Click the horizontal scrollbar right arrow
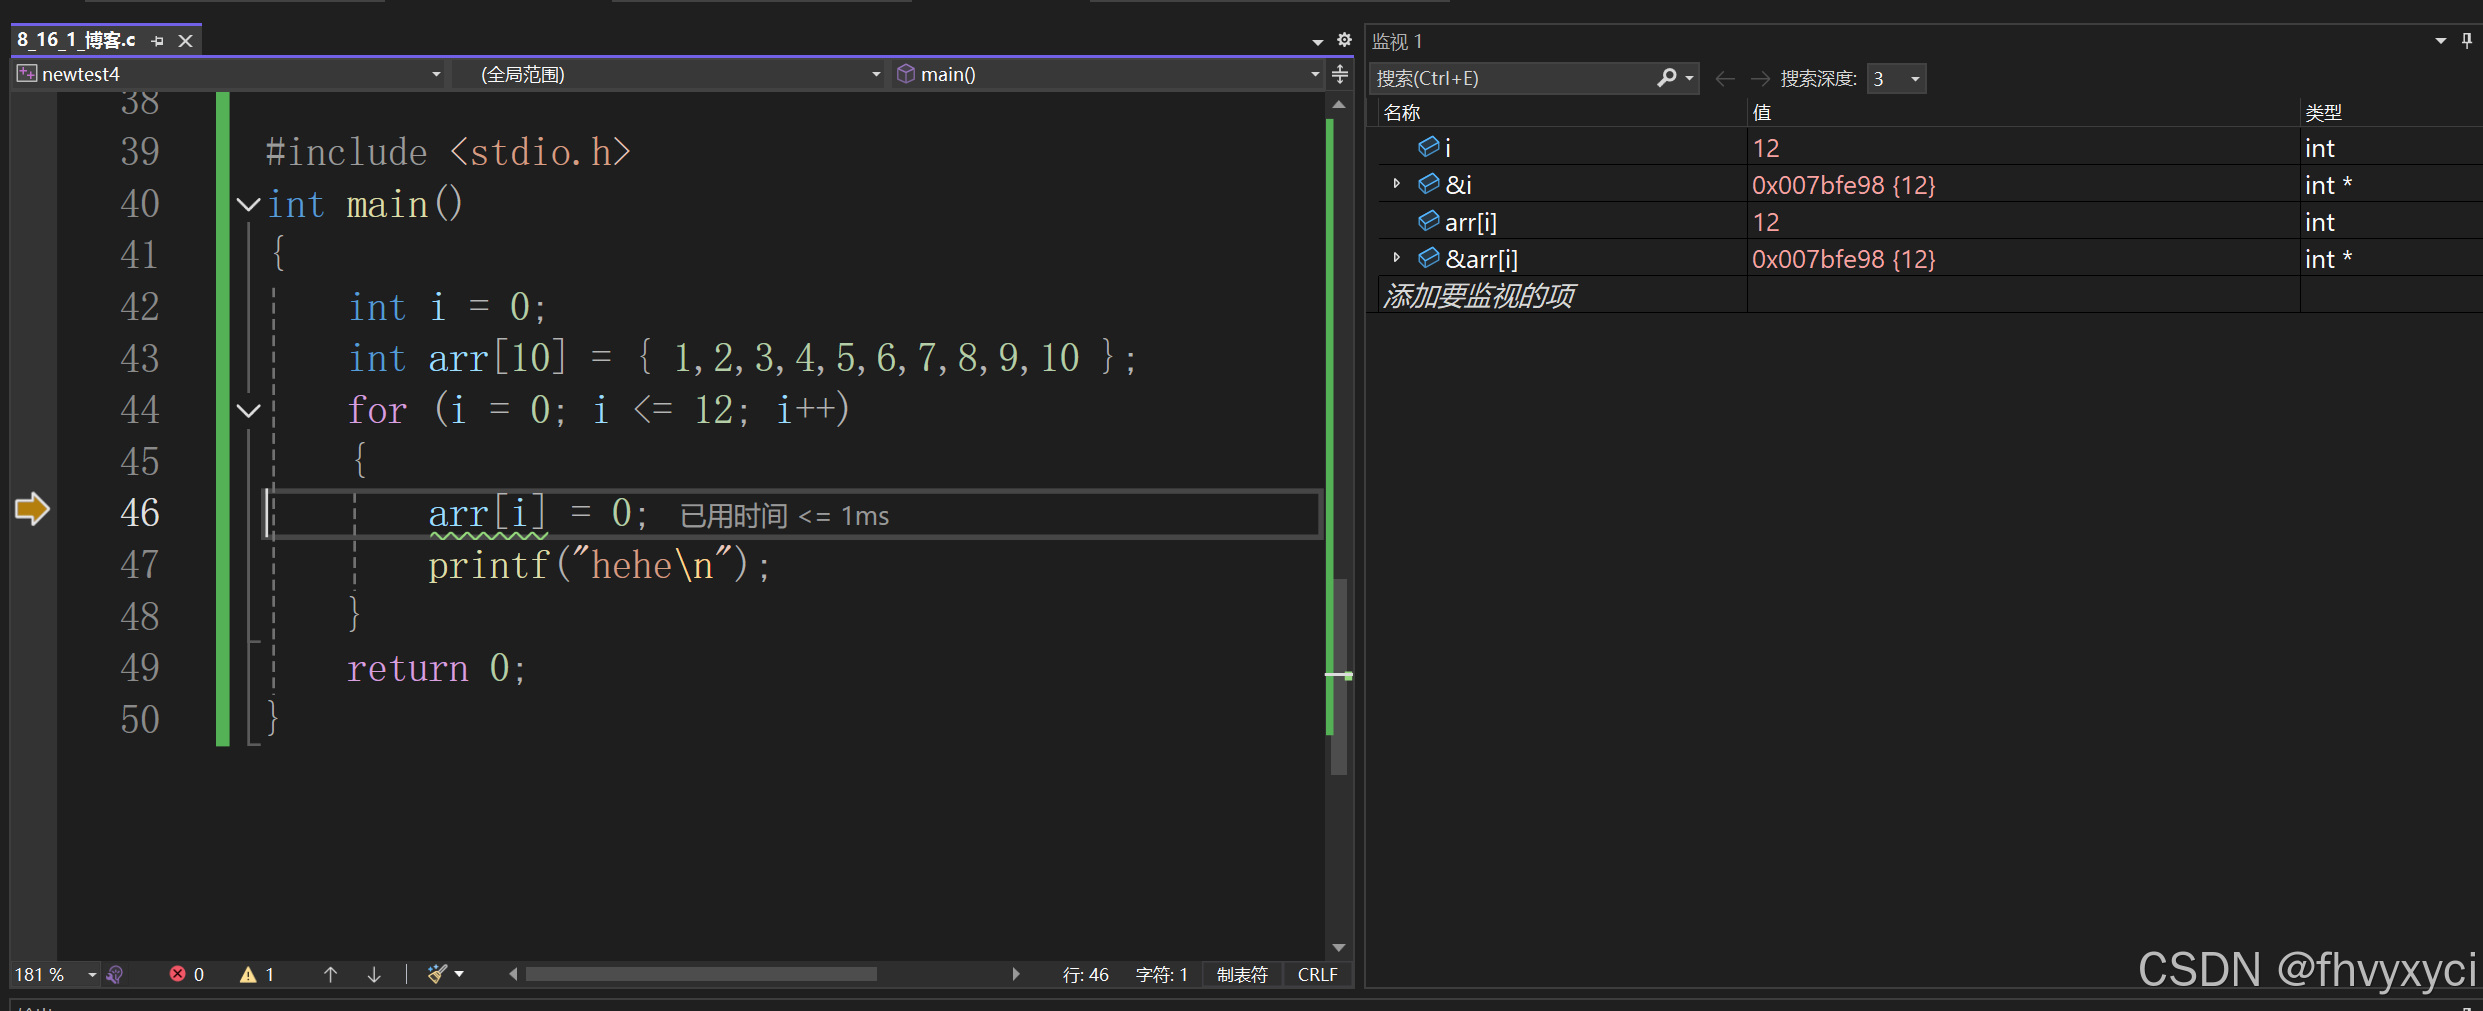The width and height of the screenshot is (2483, 1011). pyautogui.click(x=1016, y=974)
